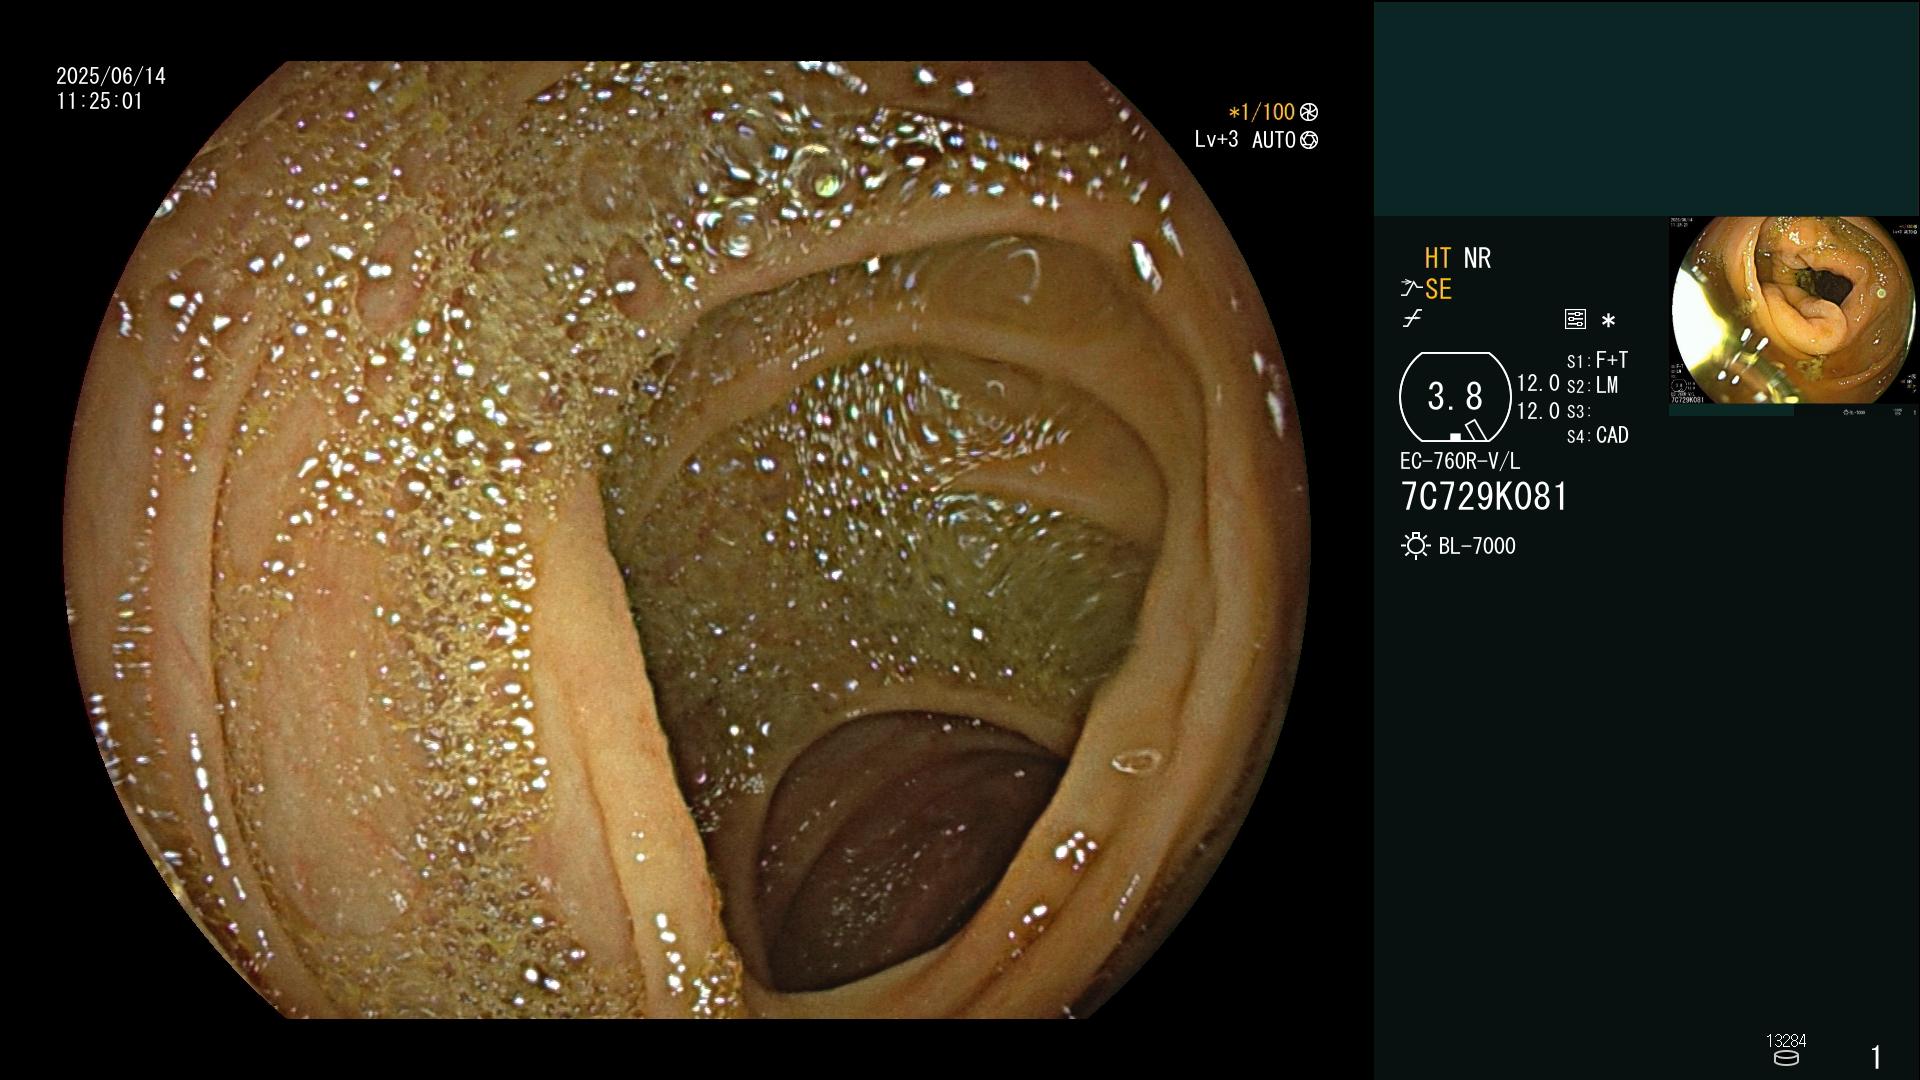The height and width of the screenshot is (1080, 1920).
Task: Click the image counter 1 at bottom right
Action: (1876, 1057)
